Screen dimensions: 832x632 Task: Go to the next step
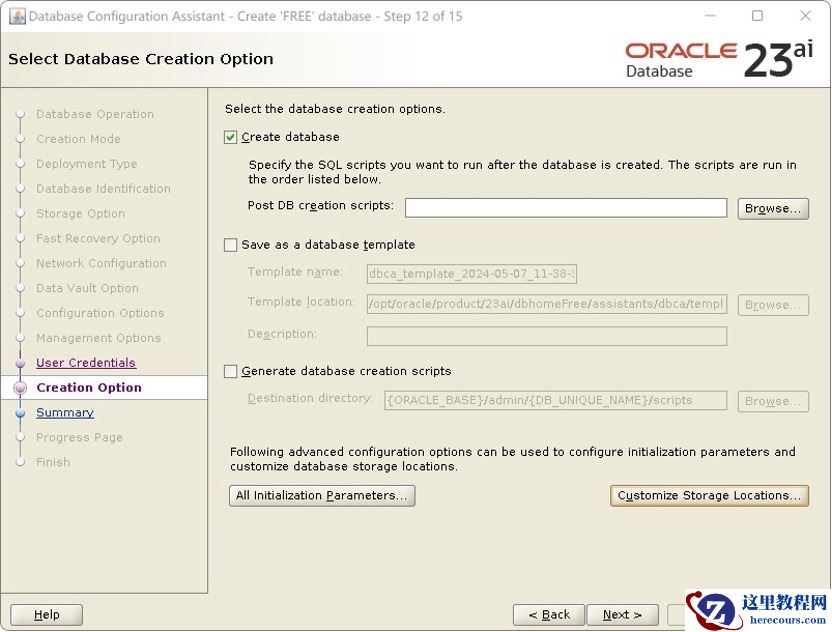622,615
